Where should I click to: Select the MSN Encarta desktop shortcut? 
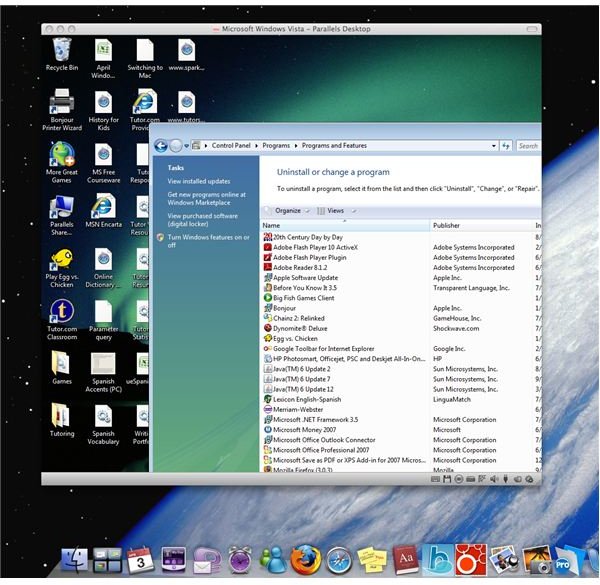pos(103,211)
